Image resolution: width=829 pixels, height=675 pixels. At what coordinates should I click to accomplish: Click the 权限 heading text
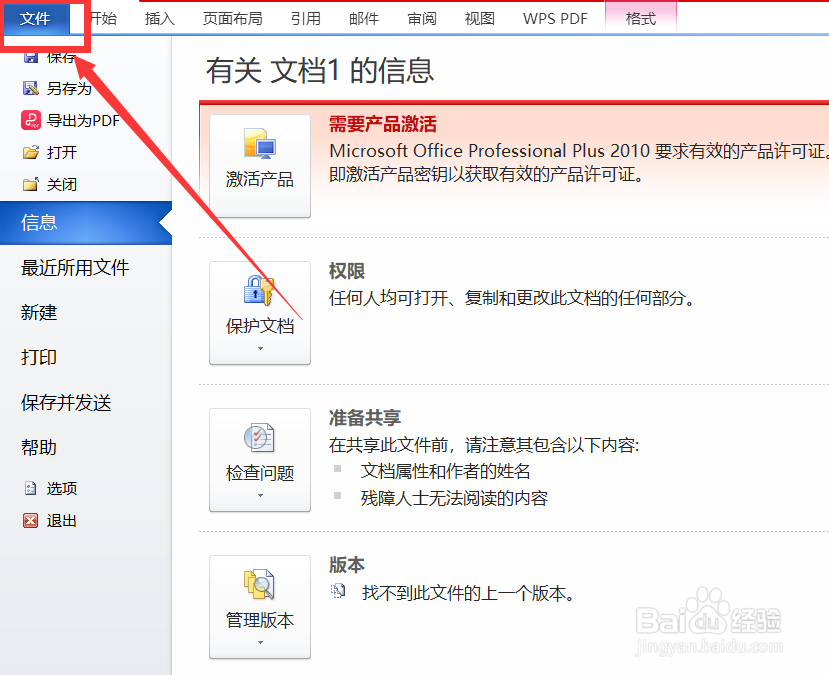[x=347, y=271]
